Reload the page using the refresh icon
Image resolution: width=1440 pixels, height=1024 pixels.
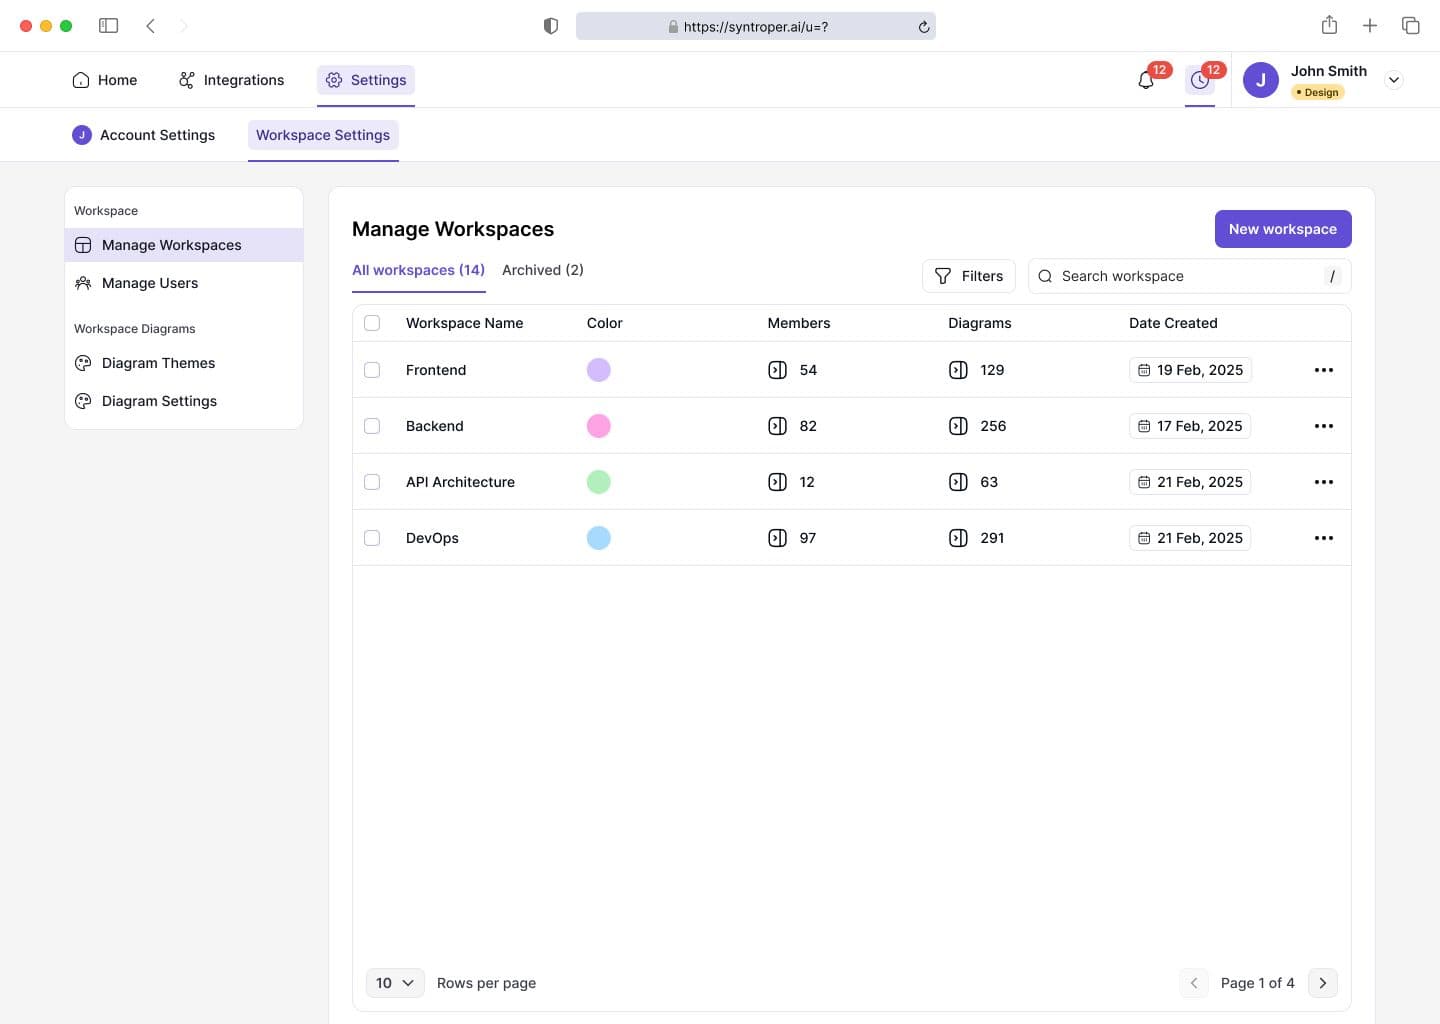click(x=924, y=27)
